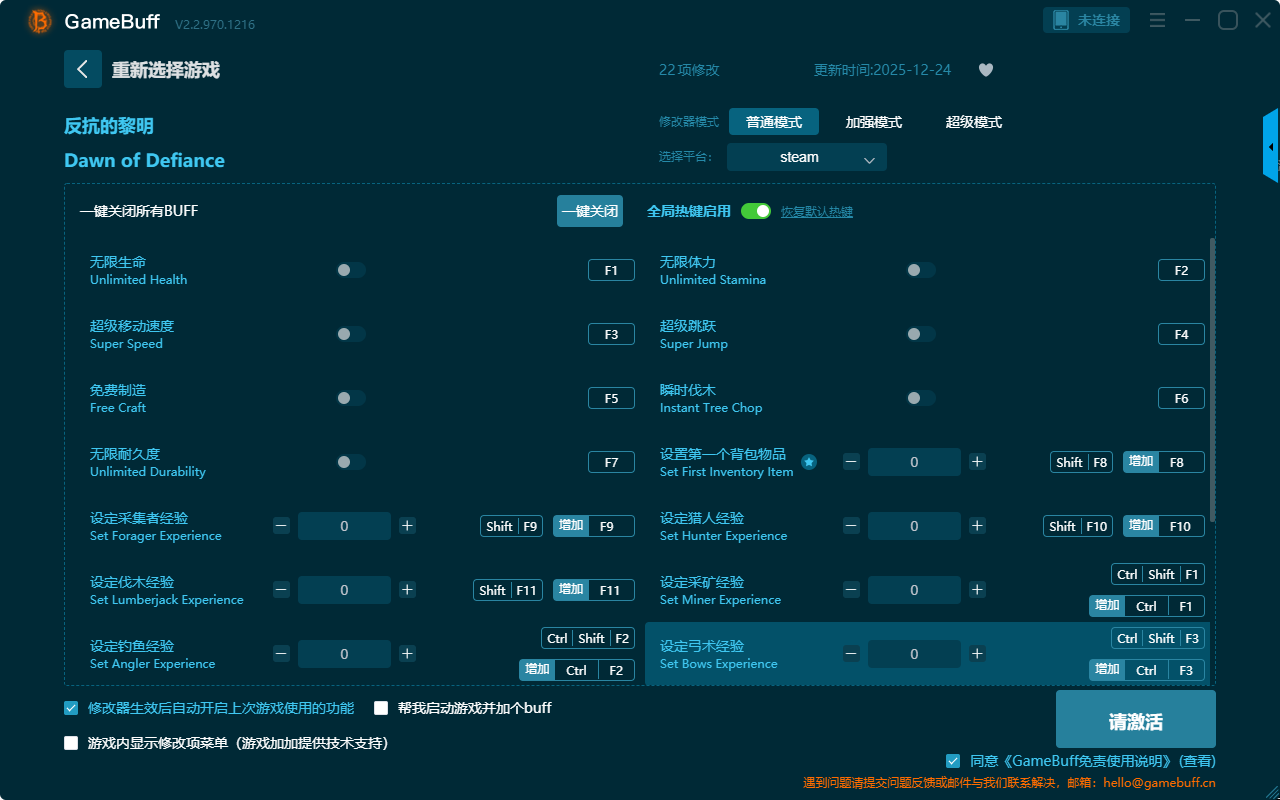This screenshot has height=800, width=1280.
Task: Switch to 加强模式 enhanced mode tab
Action: [x=873, y=122]
